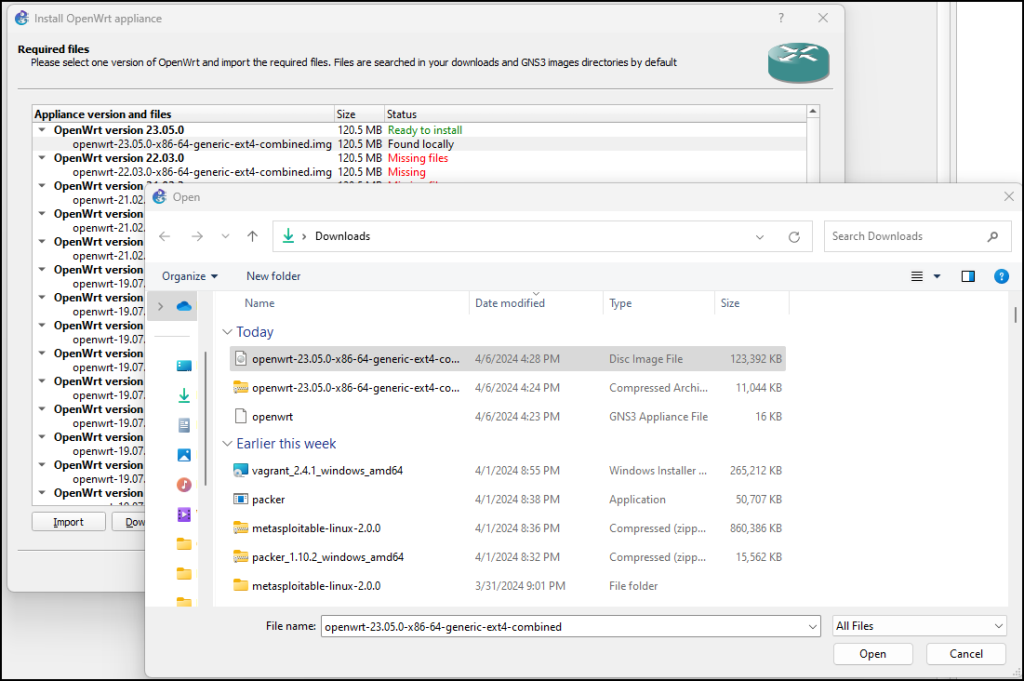Expand the OneDrive navigation node
The height and width of the screenshot is (681, 1024).
[x=161, y=306]
